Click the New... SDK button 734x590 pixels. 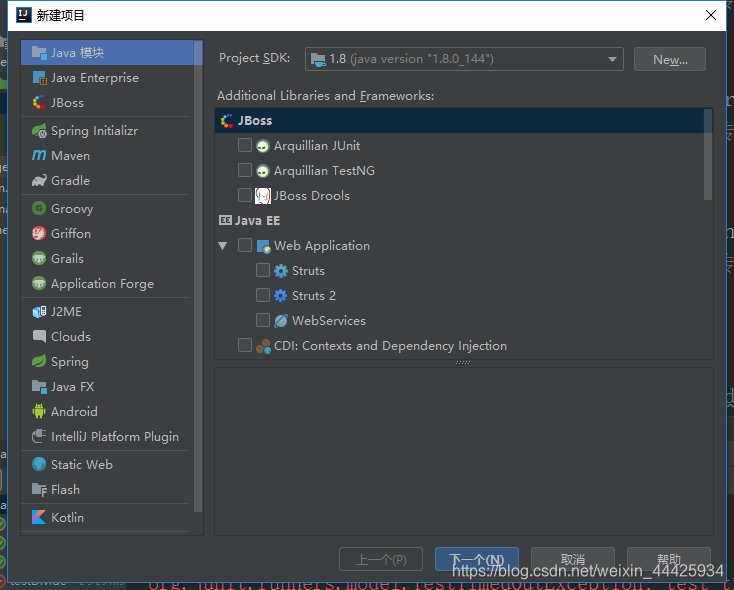pos(670,59)
